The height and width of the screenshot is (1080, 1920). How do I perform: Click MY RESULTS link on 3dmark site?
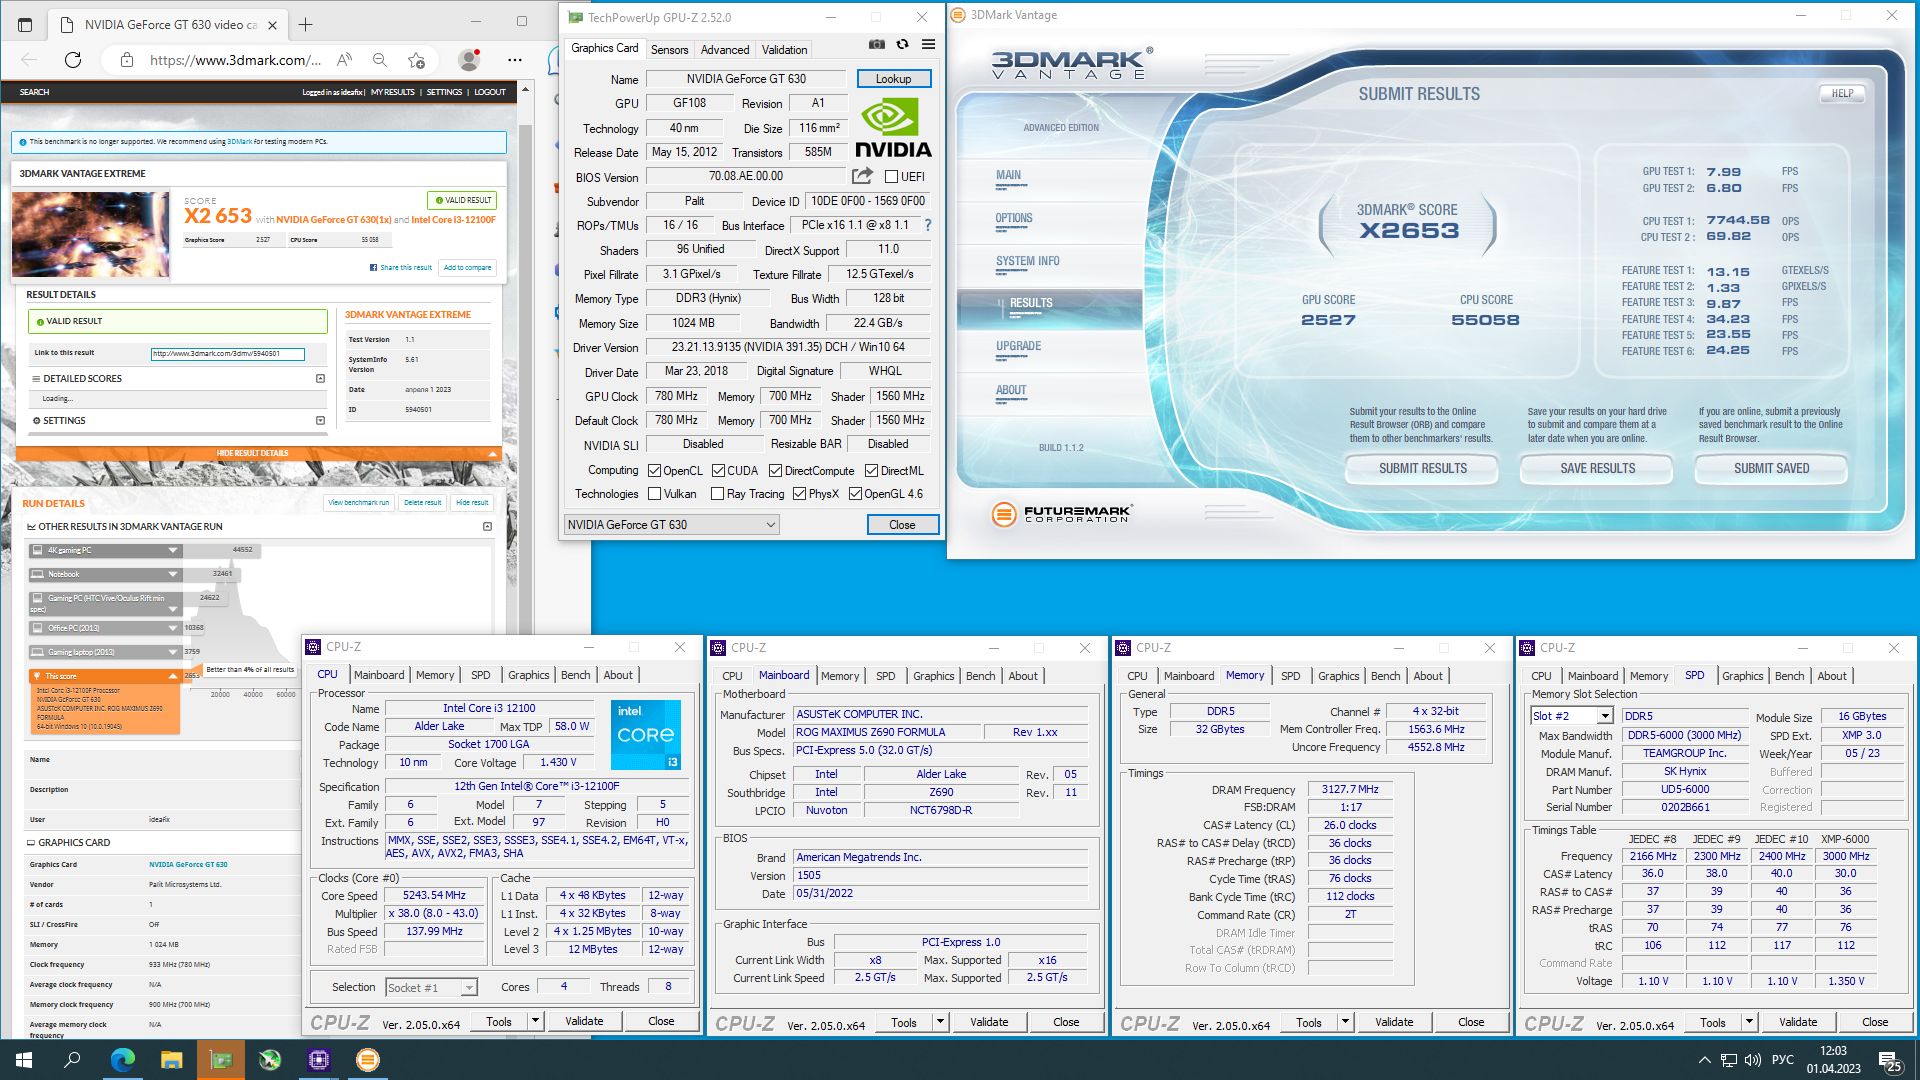(392, 92)
